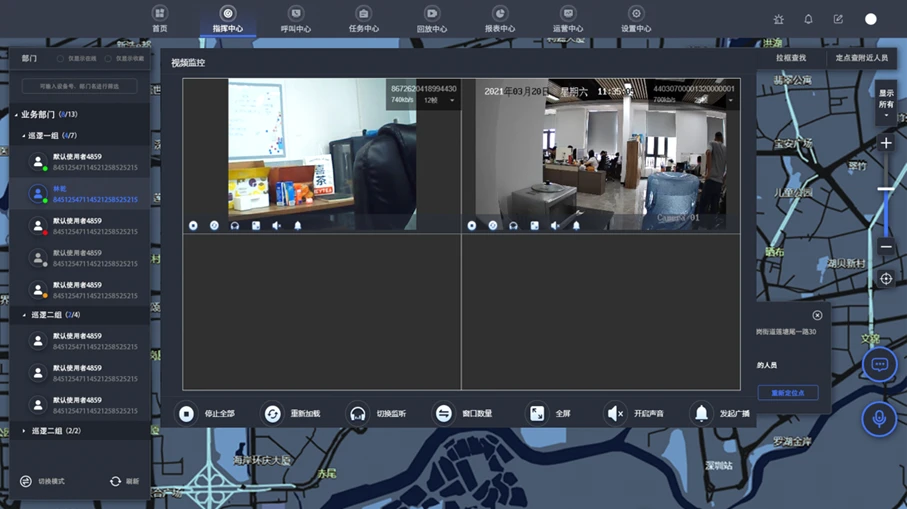Image resolution: width=907 pixels, height=509 pixels.
Task: Collapse the 巡逻一组 group
Action: click(x=24, y=135)
